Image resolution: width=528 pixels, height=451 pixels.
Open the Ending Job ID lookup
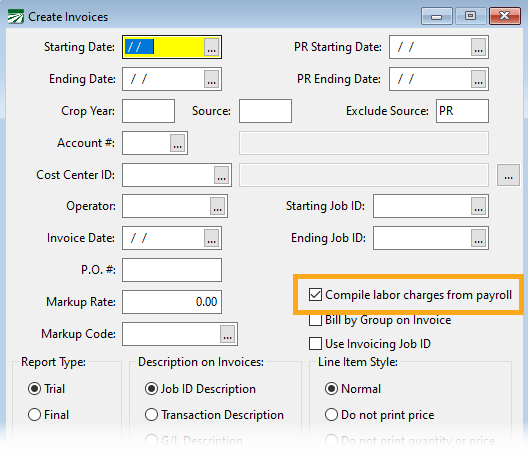[x=478, y=238]
